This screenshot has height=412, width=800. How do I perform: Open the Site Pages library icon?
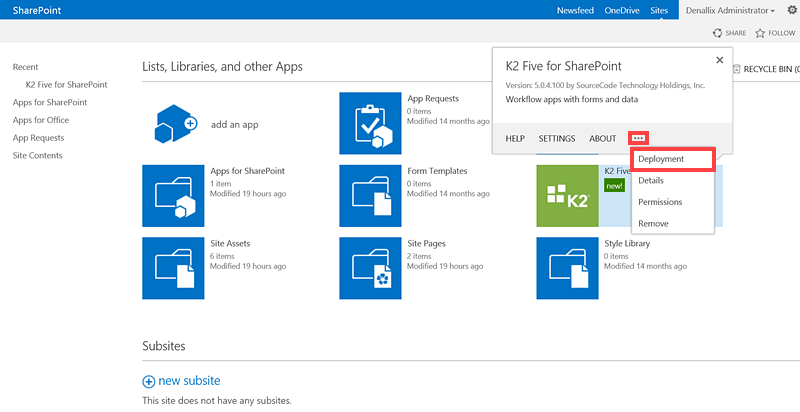point(370,268)
